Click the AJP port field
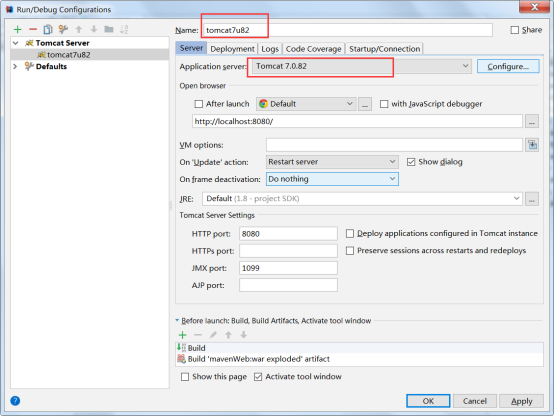Image resolution: width=554 pixels, height=416 pixels. click(288, 285)
